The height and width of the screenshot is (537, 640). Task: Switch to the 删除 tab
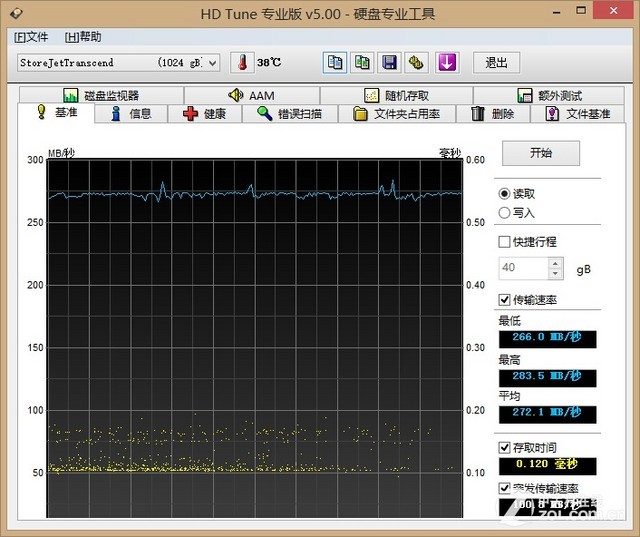pyautogui.click(x=493, y=114)
